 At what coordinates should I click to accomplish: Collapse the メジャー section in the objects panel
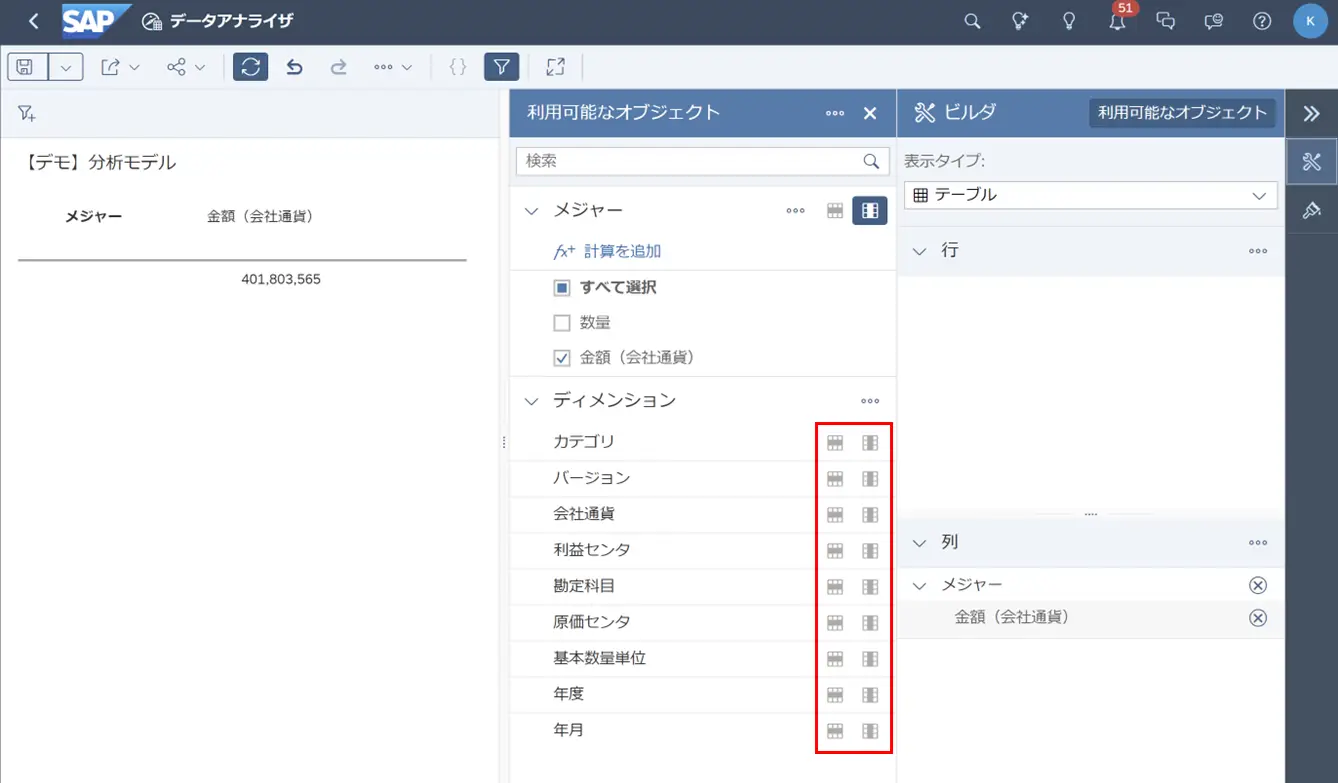[532, 211]
